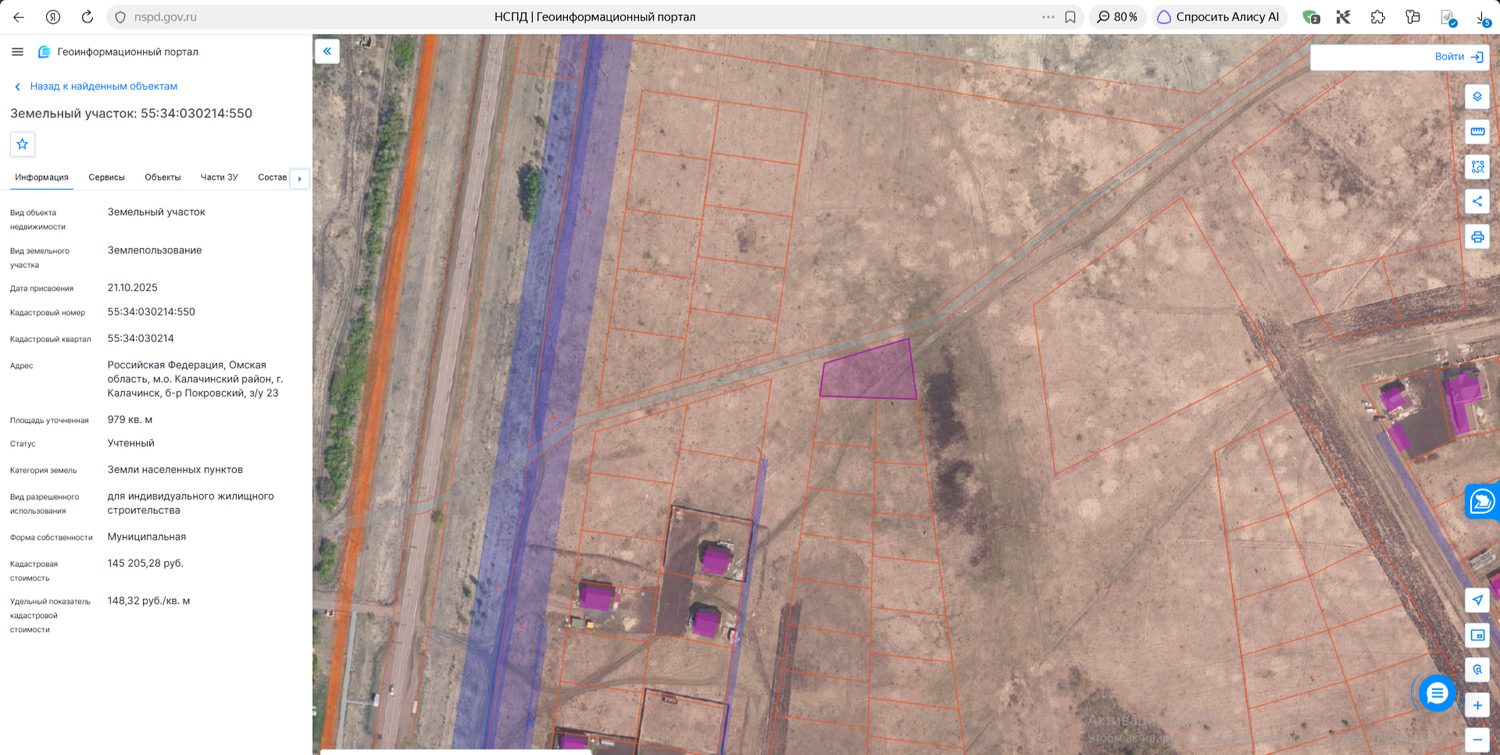Zoom out of the map with minus
The width and height of the screenshot is (1500, 755).
[x=1478, y=740]
